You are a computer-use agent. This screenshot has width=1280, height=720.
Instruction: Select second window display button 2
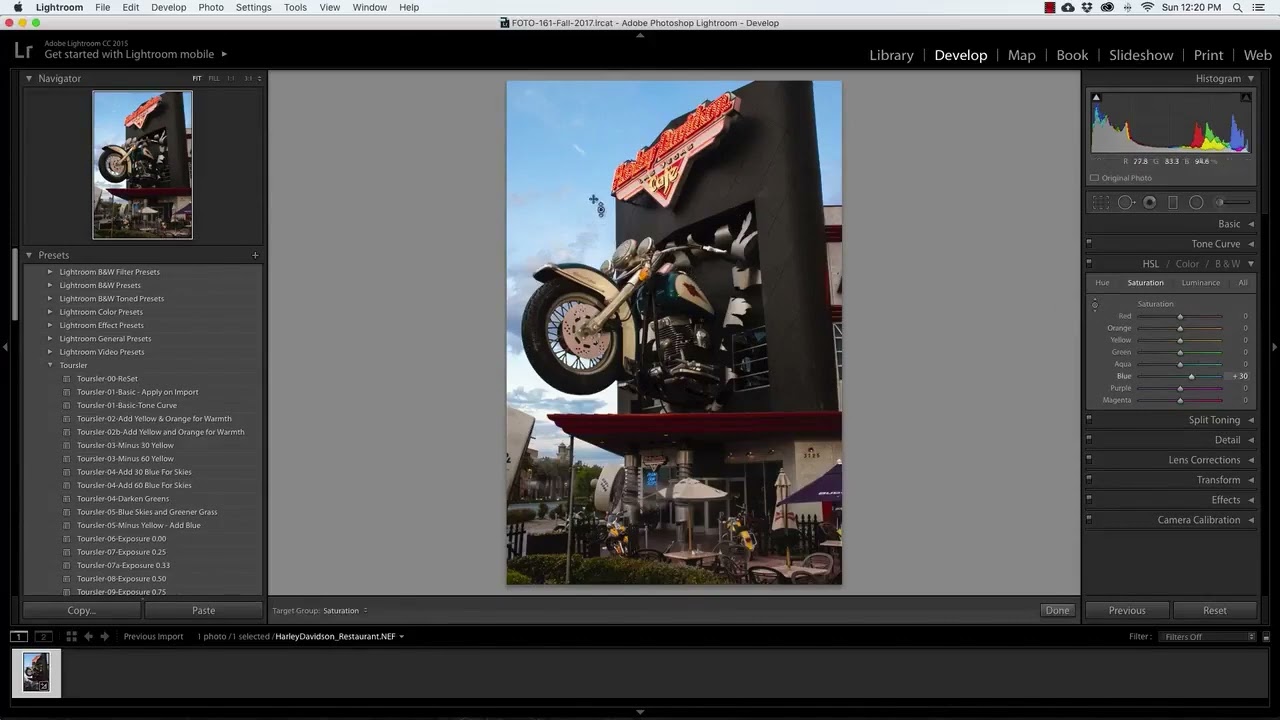click(43, 636)
